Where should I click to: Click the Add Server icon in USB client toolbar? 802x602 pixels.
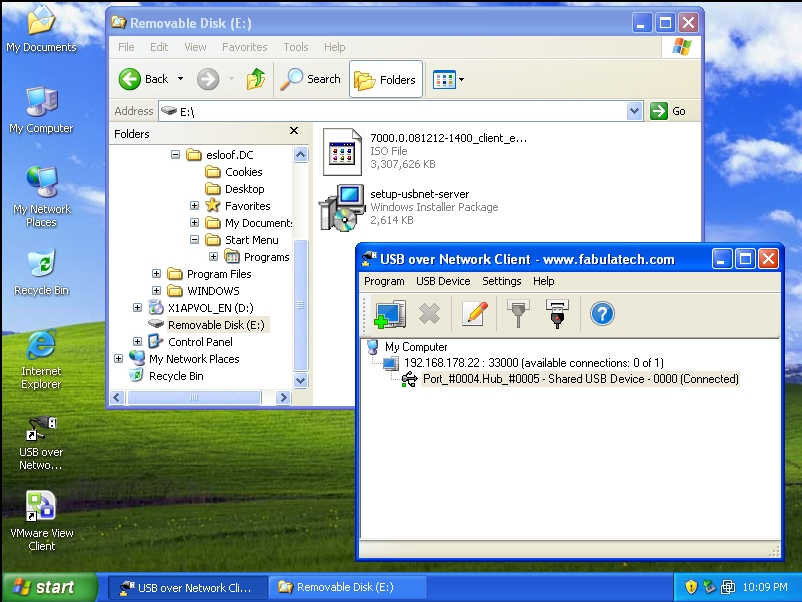[390, 314]
